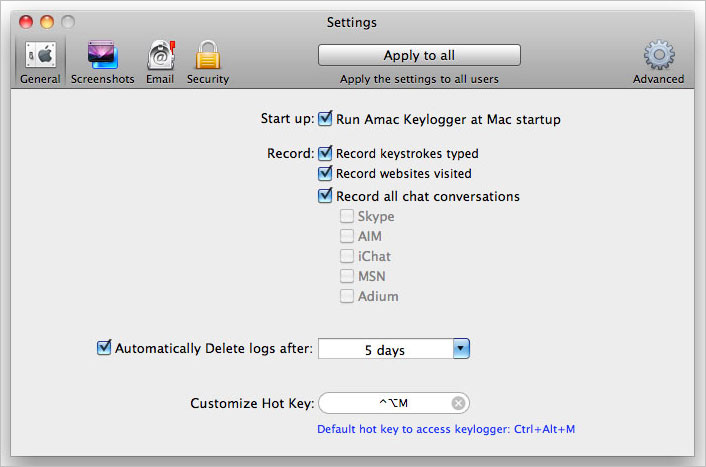Click the default hot key hint text
The height and width of the screenshot is (467, 706).
click(446, 429)
